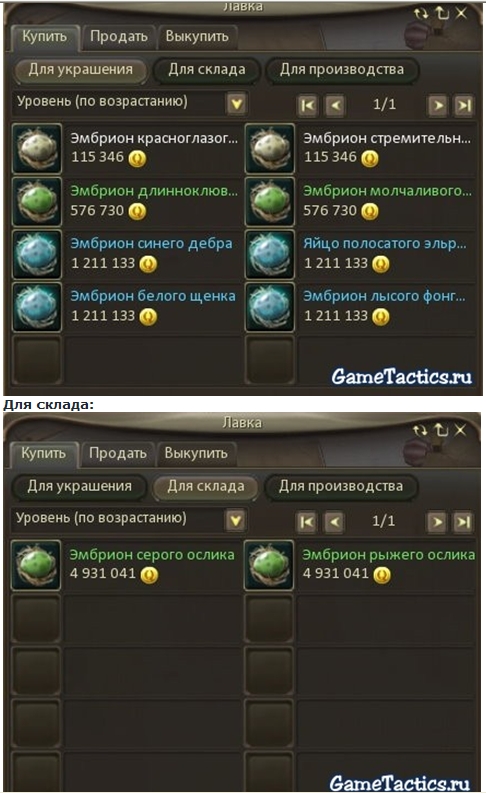This screenshot has width=486, height=793.
Task: Open the sort dropdown arrow in bottom shop window
Action: click(x=235, y=520)
